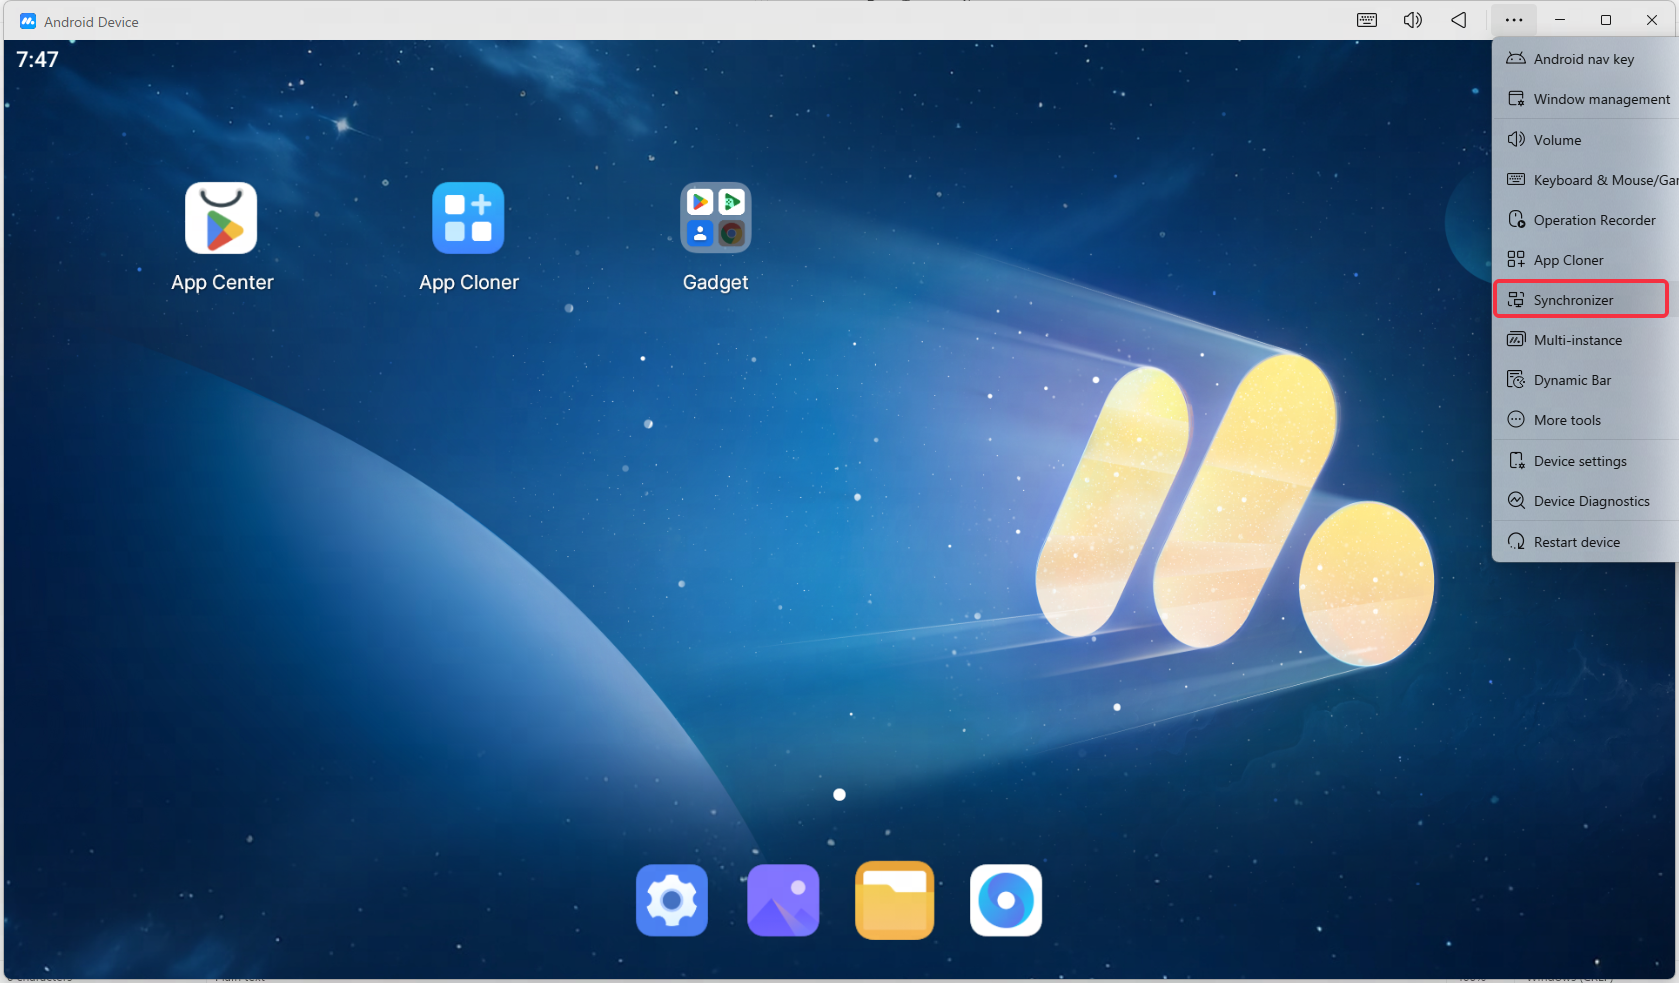1679x983 pixels.
Task: Open the Gadget folder icon
Action: coord(716,218)
